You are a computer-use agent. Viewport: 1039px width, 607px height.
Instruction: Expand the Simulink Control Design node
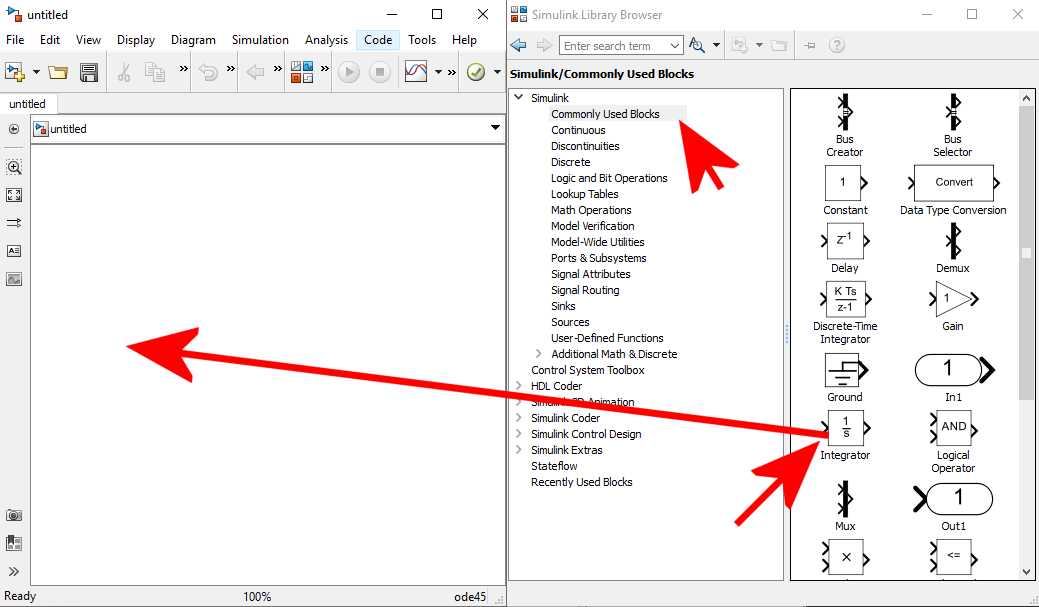tap(519, 434)
